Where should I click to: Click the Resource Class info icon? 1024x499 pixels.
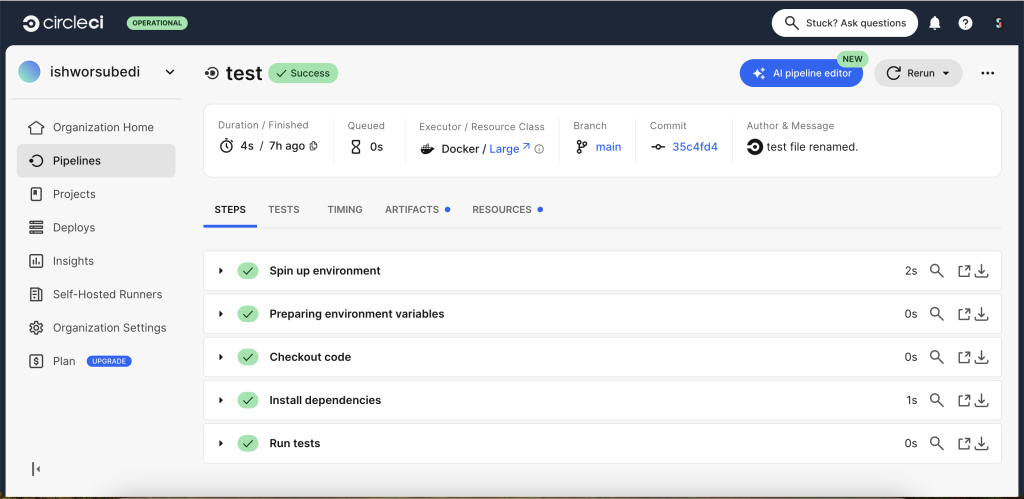[x=539, y=148]
